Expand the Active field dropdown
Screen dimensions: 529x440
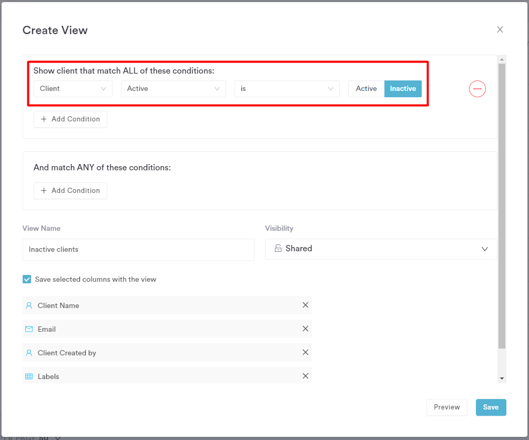click(x=173, y=89)
